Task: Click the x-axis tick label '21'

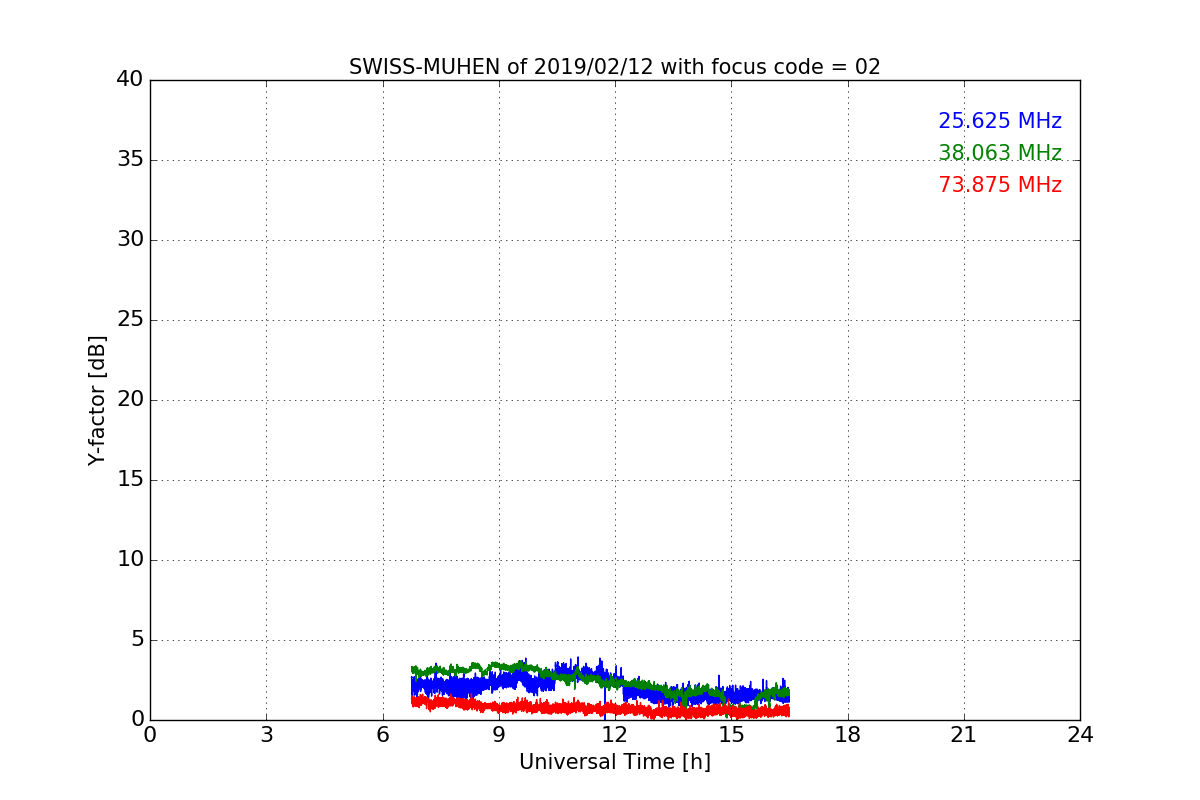Action: point(964,734)
